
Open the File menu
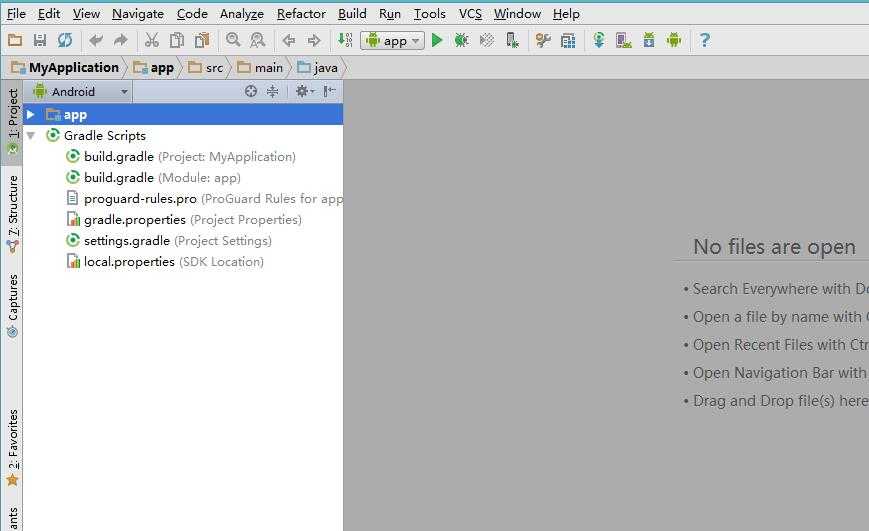click(x=16, y=14)
